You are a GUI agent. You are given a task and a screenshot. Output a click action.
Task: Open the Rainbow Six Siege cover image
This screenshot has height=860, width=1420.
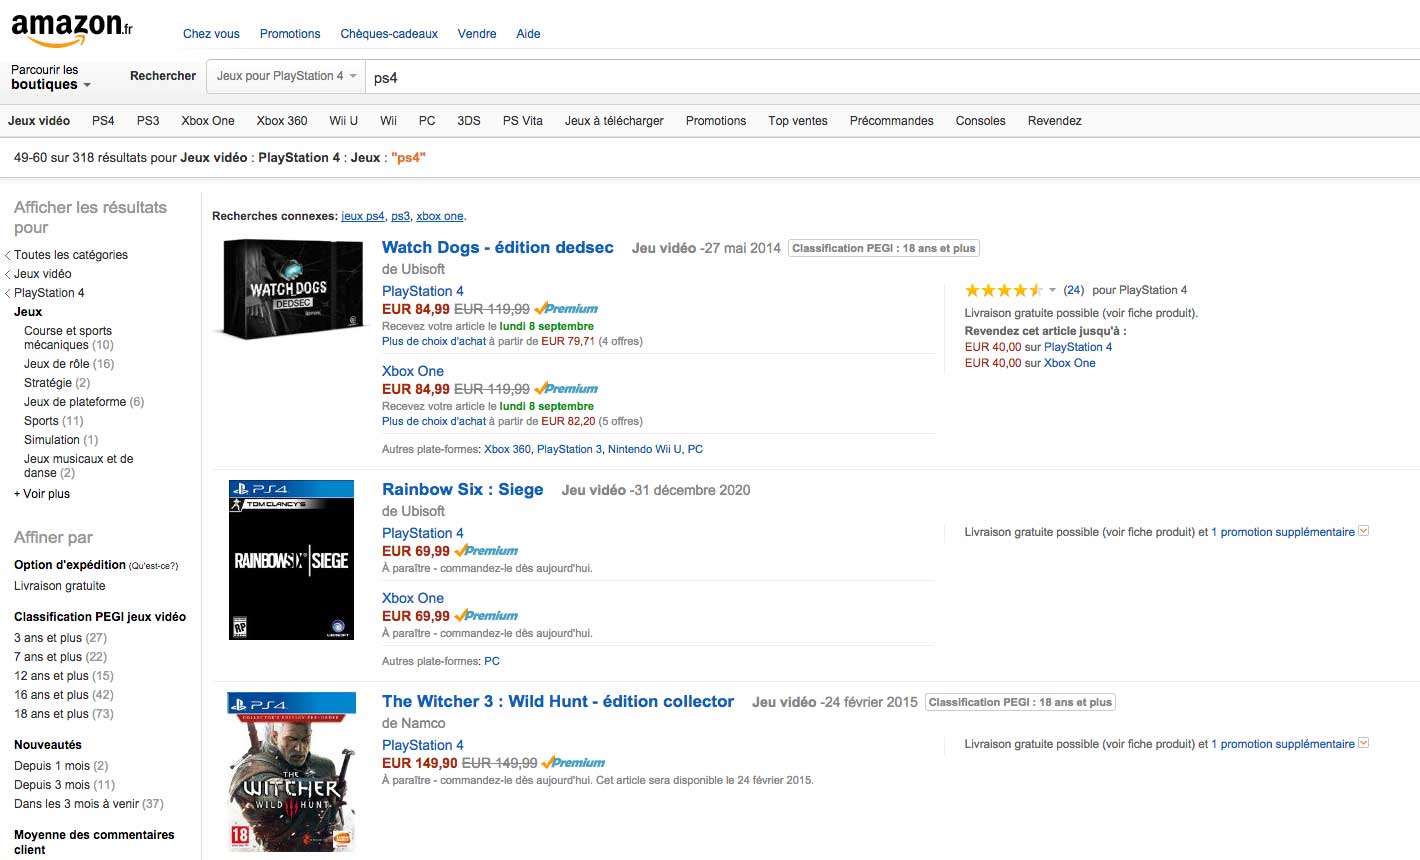[x=291, y=560]
